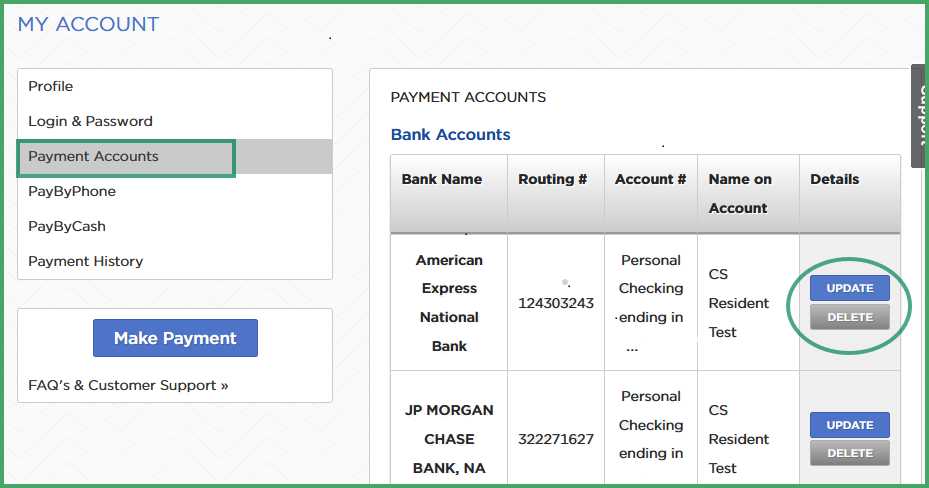
Task: Click the Make Payment button
Action: 175,338
